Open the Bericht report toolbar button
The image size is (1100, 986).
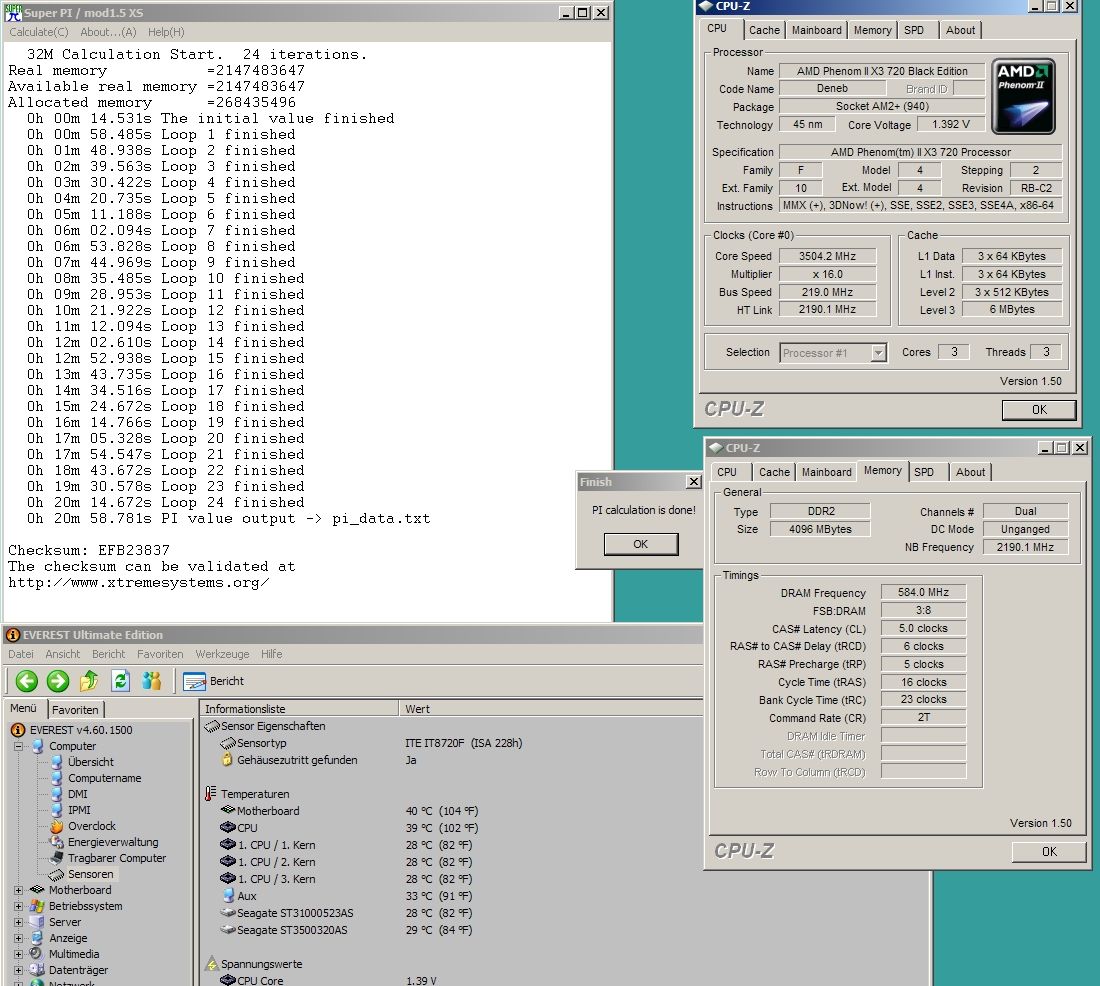(x=214, y=681)
